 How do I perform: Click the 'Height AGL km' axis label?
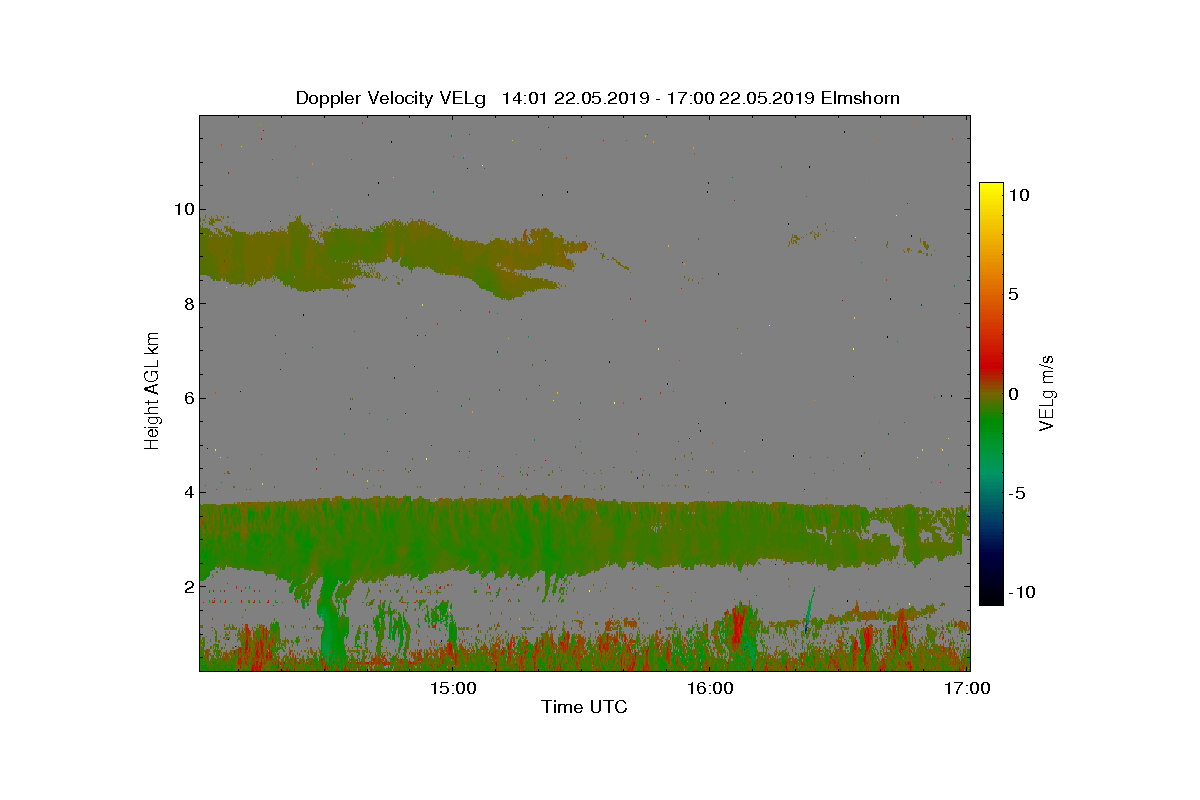point(152,391)
